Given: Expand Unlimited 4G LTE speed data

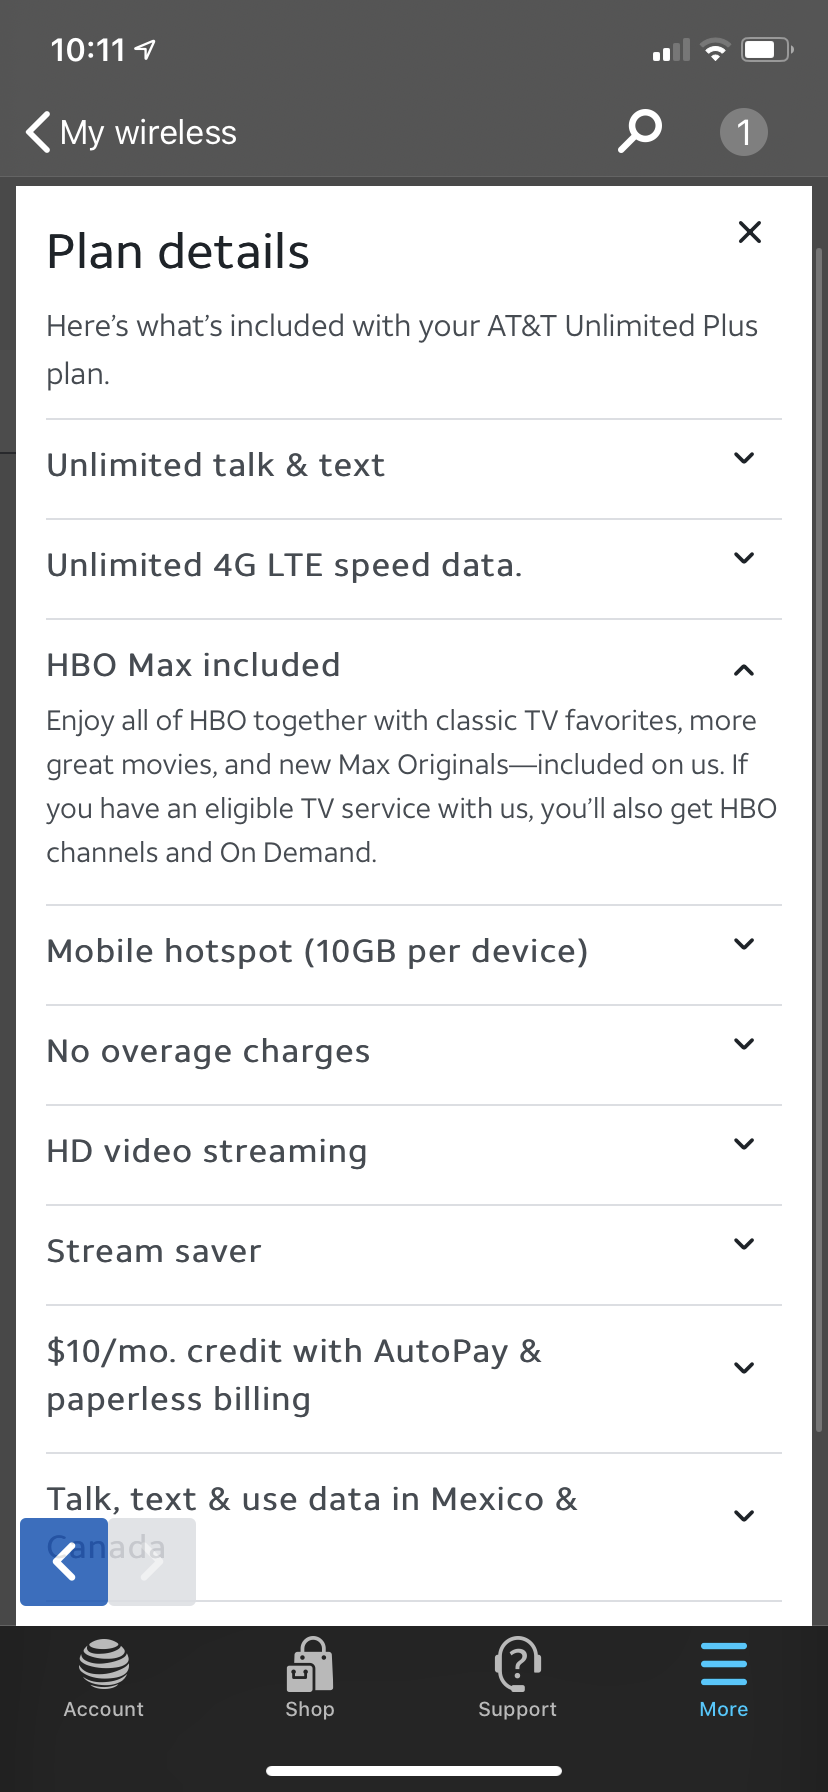Looking at the screenshot, I should point(743,559).
